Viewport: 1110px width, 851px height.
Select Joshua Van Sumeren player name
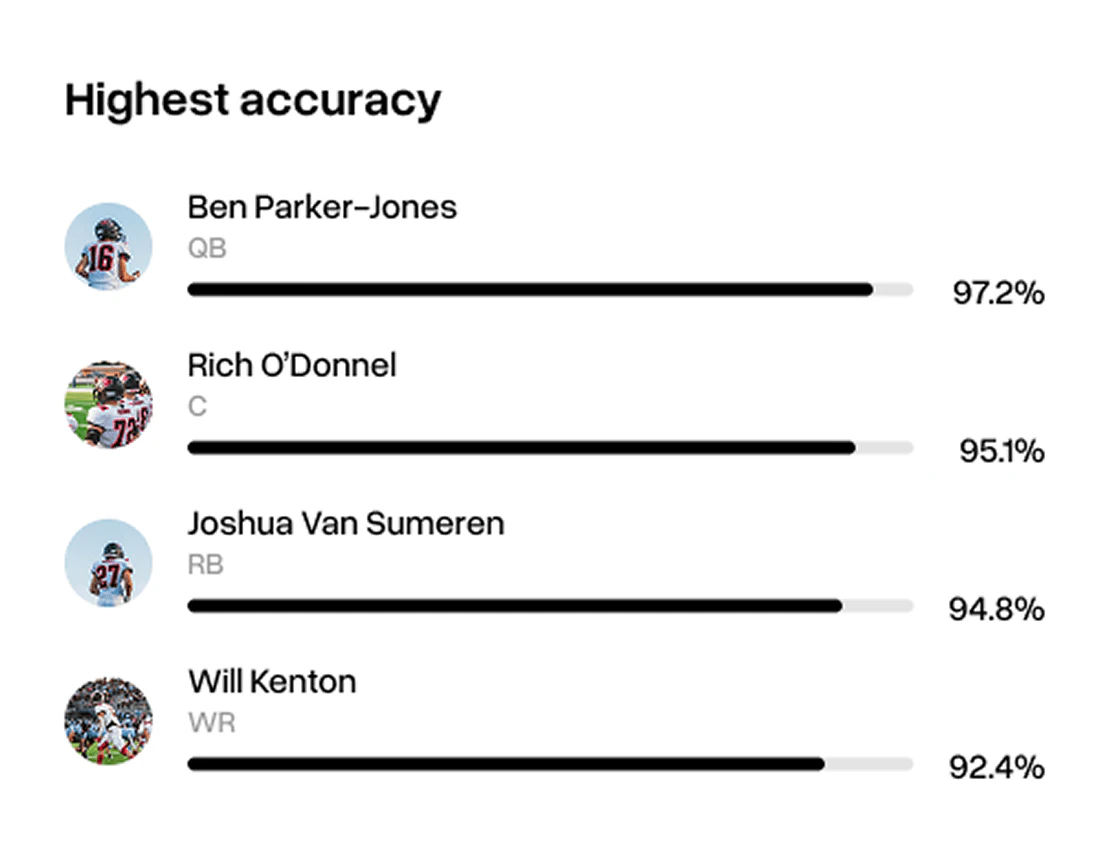coord(346,524)
